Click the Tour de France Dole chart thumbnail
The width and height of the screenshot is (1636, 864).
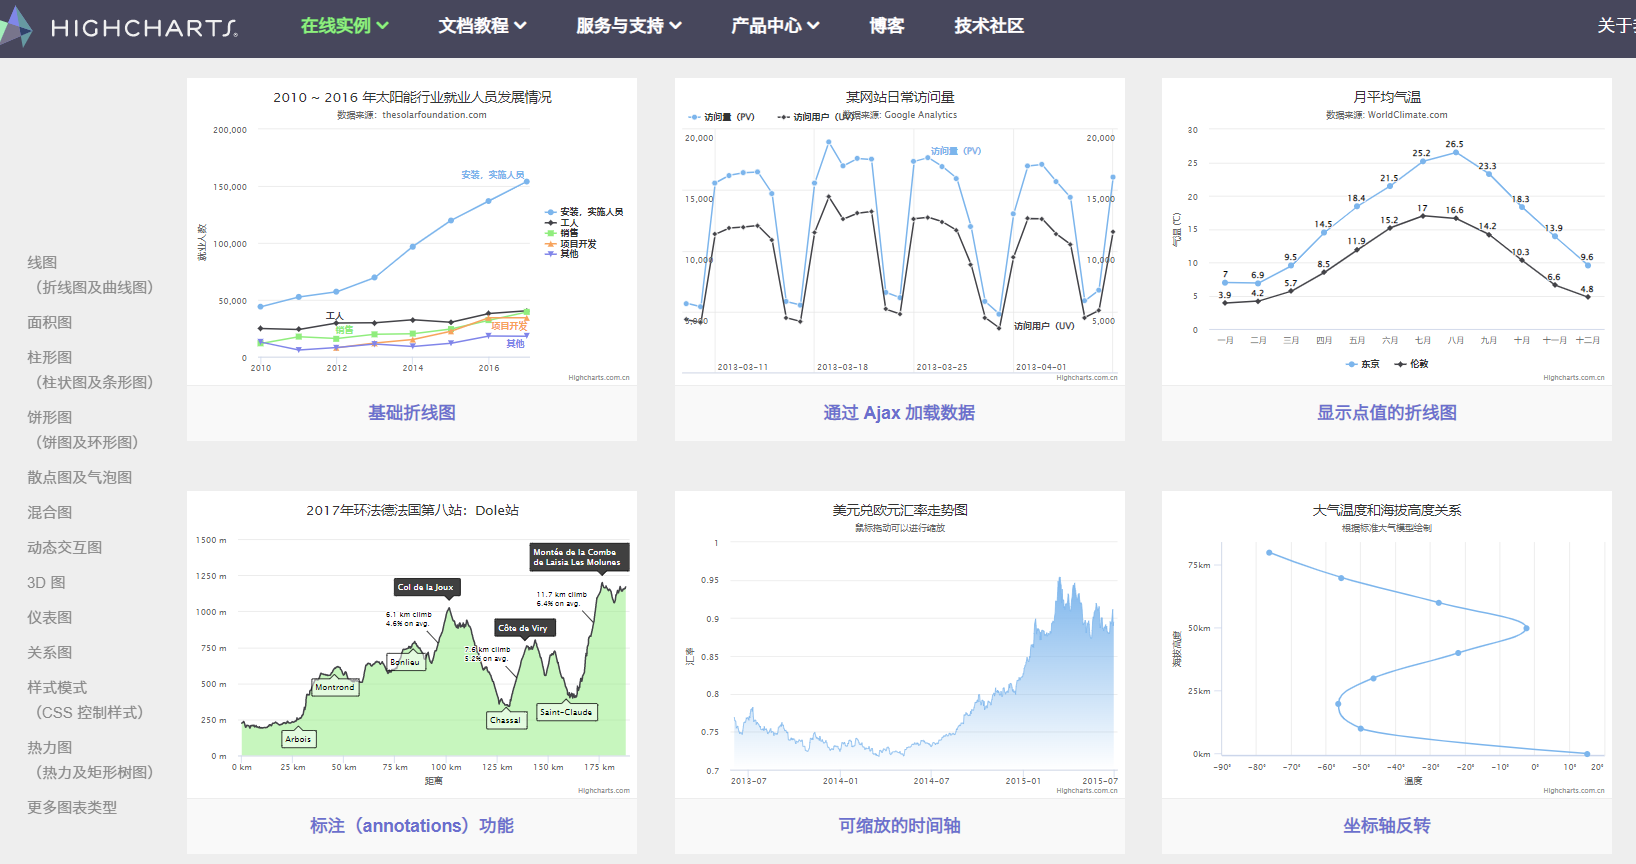[412, 645]
